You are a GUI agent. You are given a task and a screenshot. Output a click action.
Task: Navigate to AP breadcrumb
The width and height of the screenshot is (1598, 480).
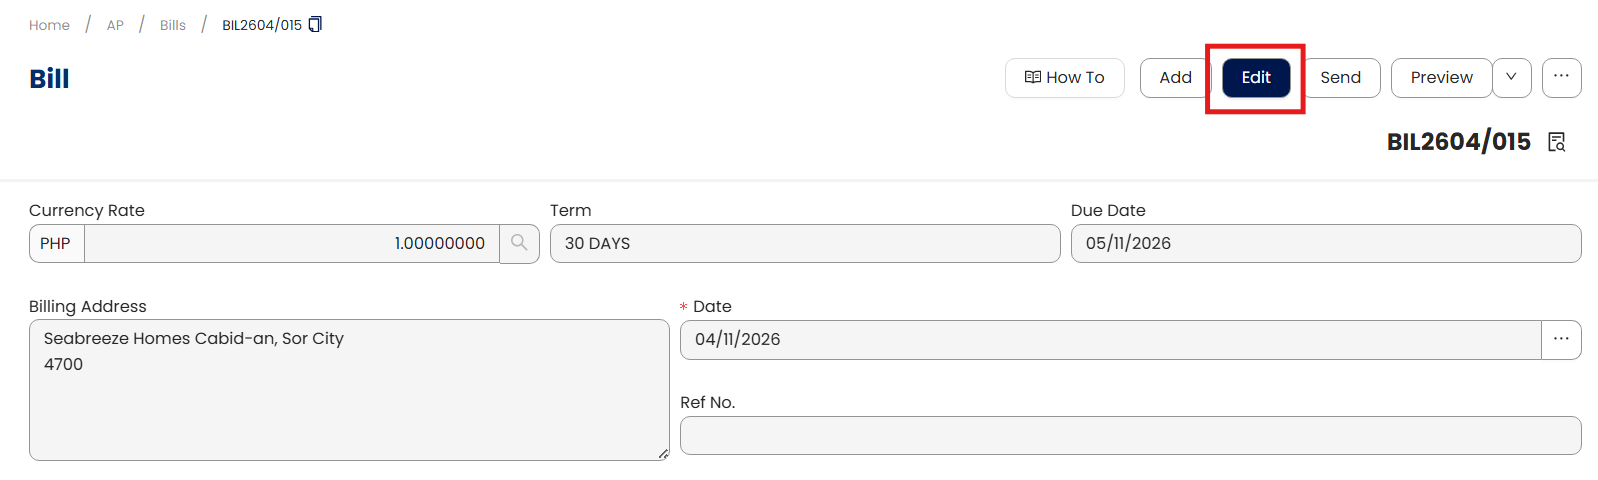tap(115, 25)
